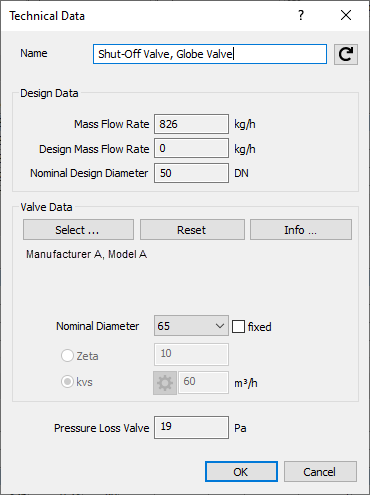Click the Reset valve data button
Screen dimensions: 370x495
coord(192,229)
